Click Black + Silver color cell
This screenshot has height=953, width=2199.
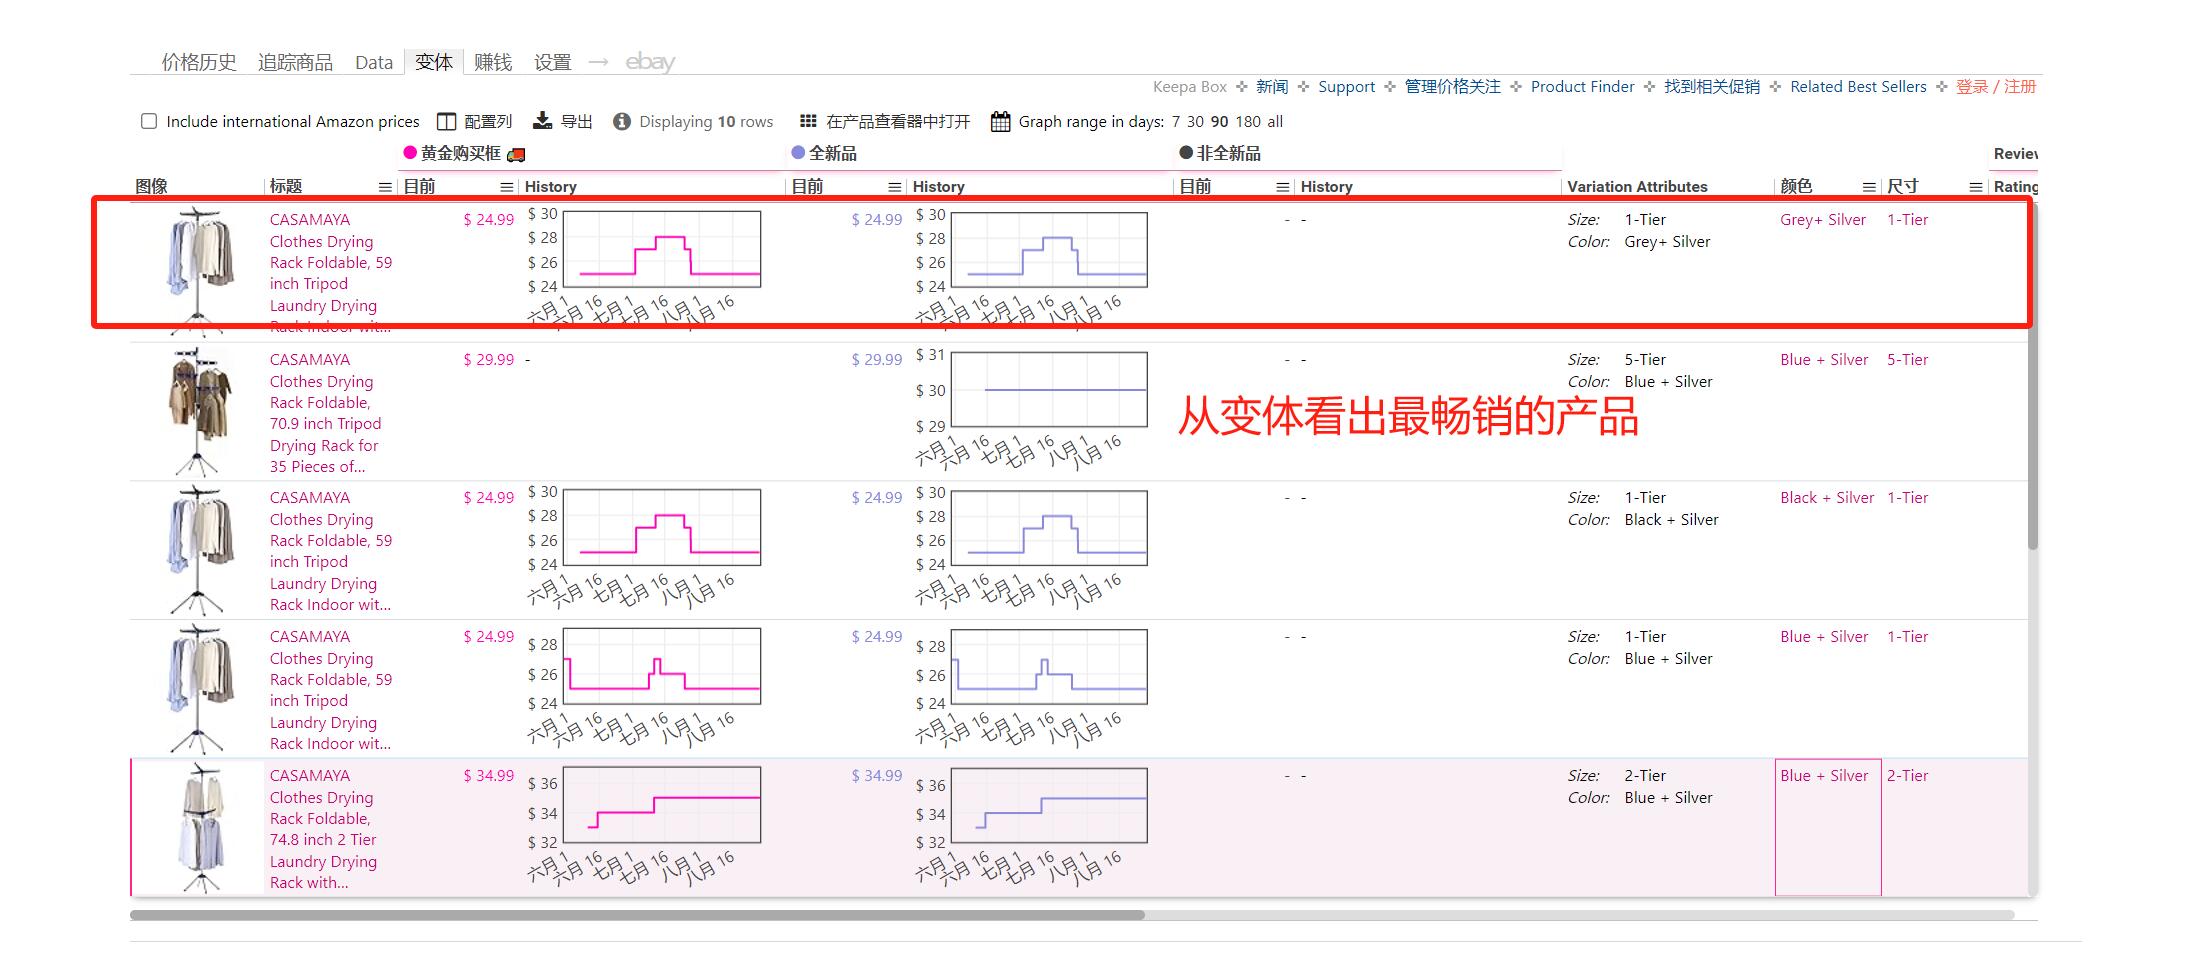[1827, 498]
